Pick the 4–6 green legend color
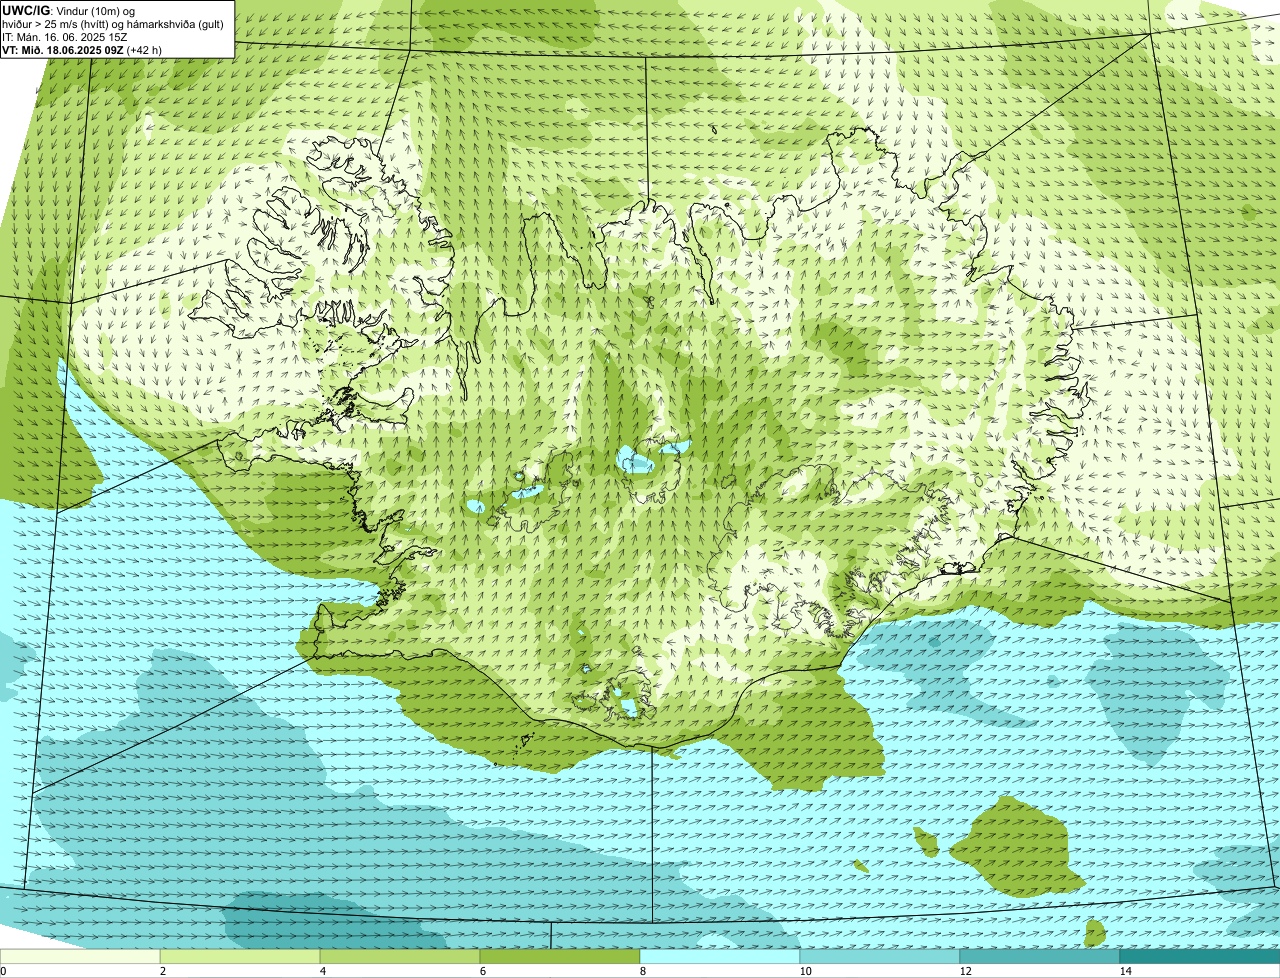The height and width of the screenshot is (978, 1280). (400, 956)
